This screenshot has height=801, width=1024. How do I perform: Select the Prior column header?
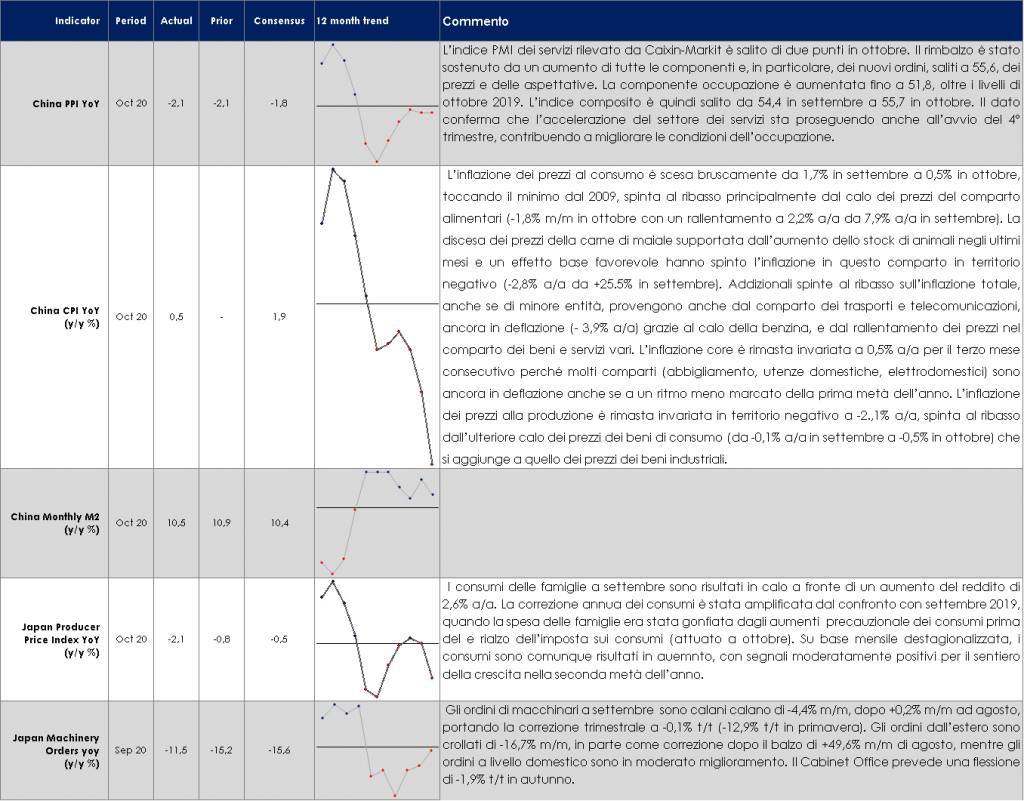221,21
